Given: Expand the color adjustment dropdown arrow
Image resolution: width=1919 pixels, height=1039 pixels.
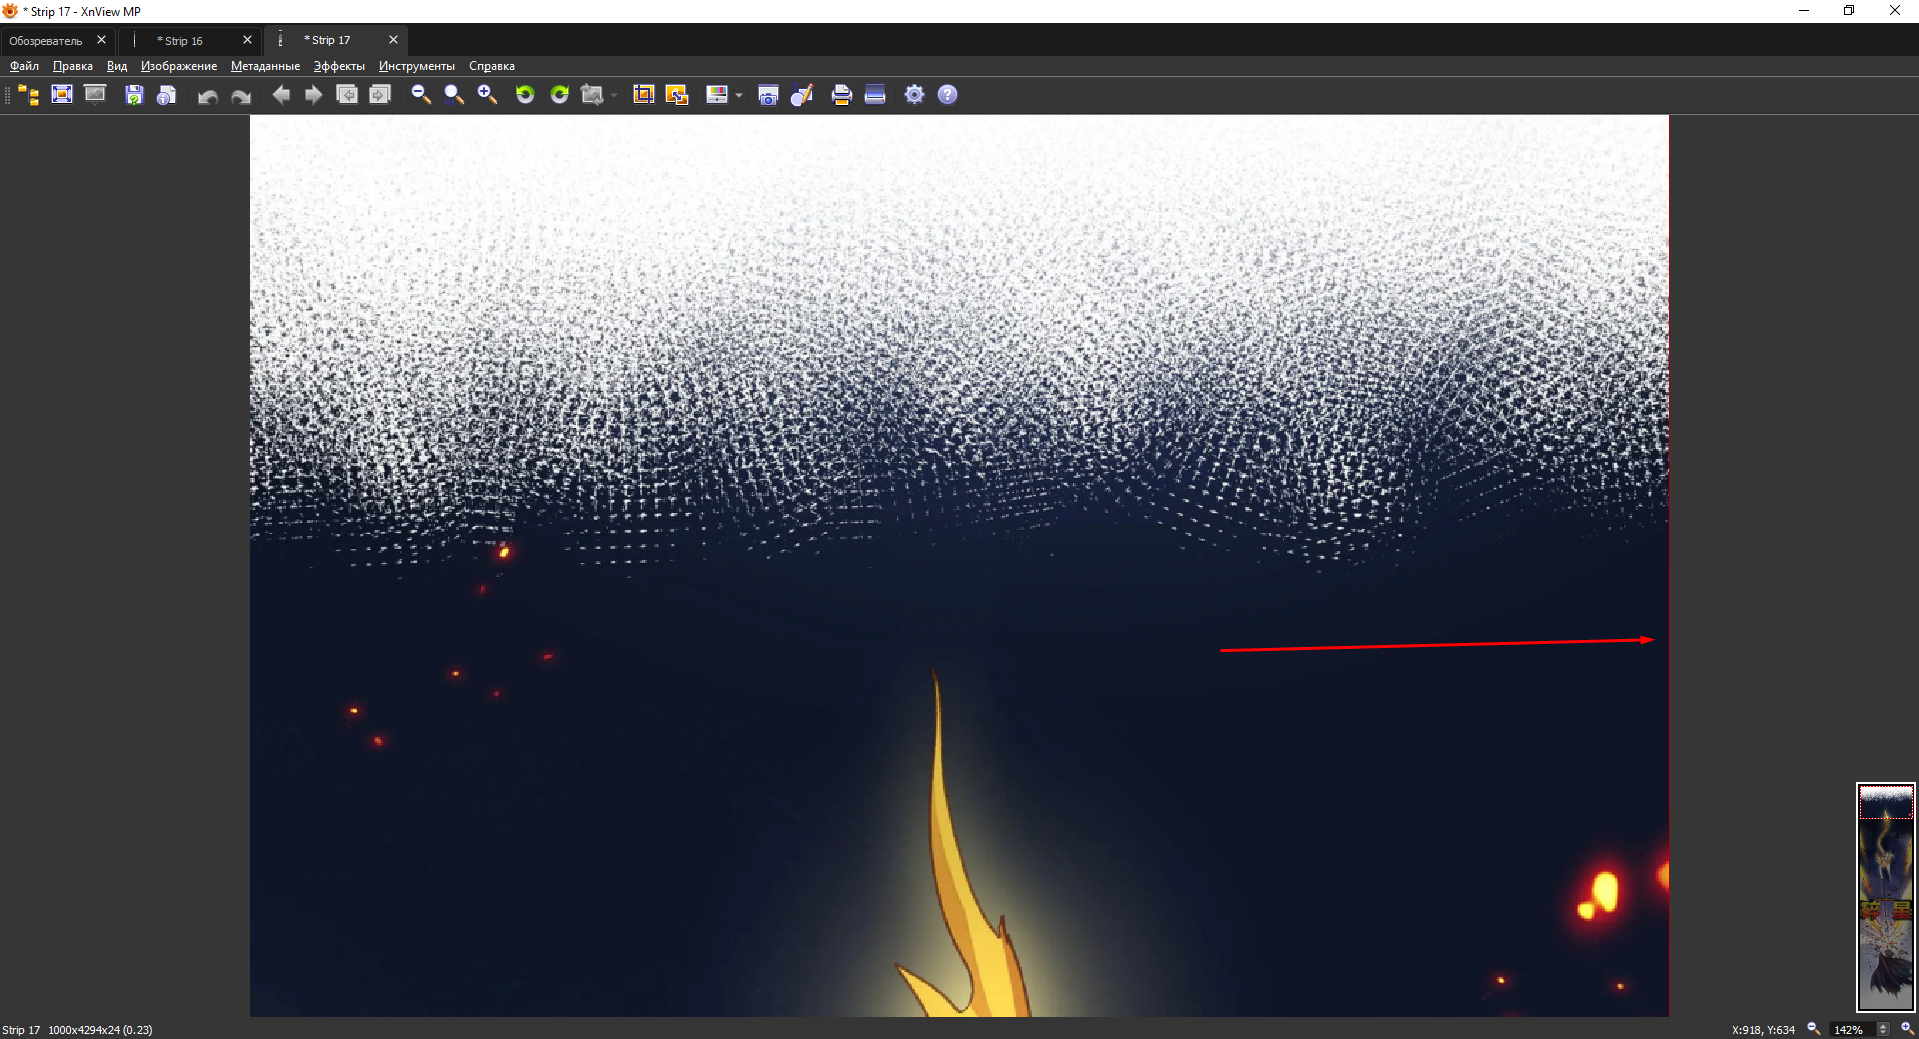Looking at the screenshot, I should point(739,96).
